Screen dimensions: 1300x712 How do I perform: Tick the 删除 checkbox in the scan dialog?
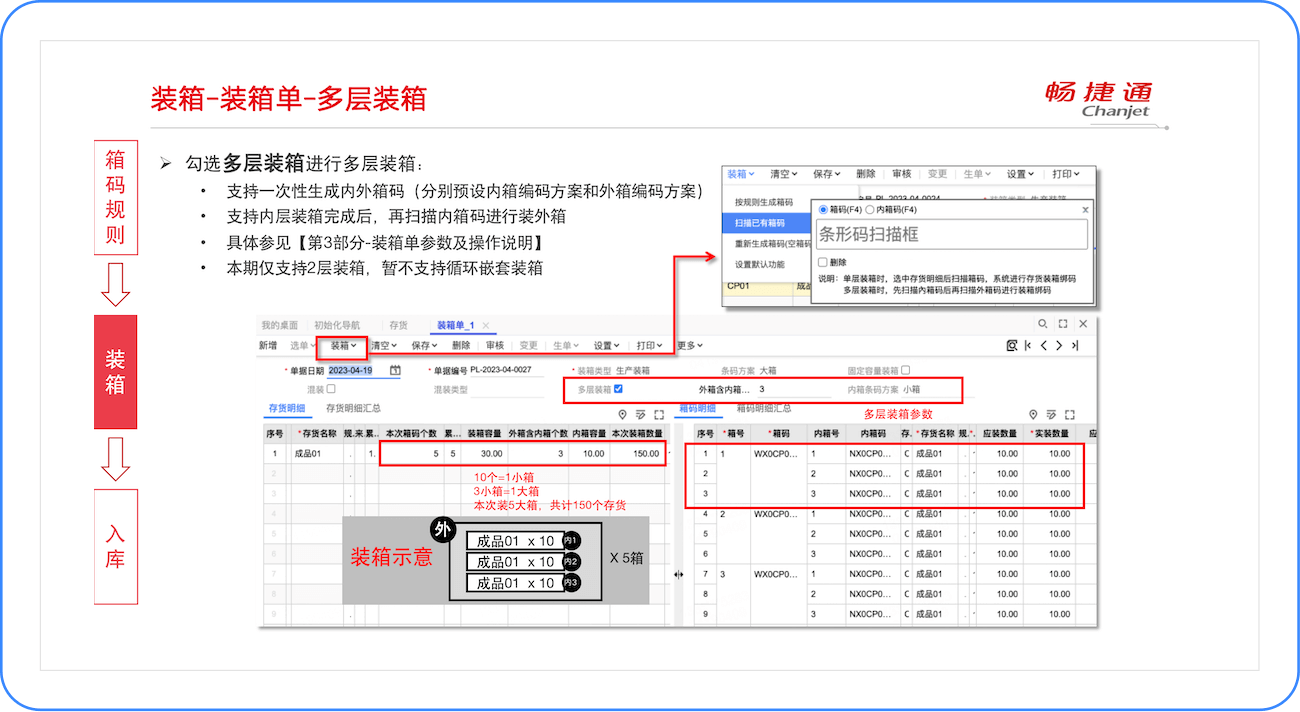coord(823,262)
